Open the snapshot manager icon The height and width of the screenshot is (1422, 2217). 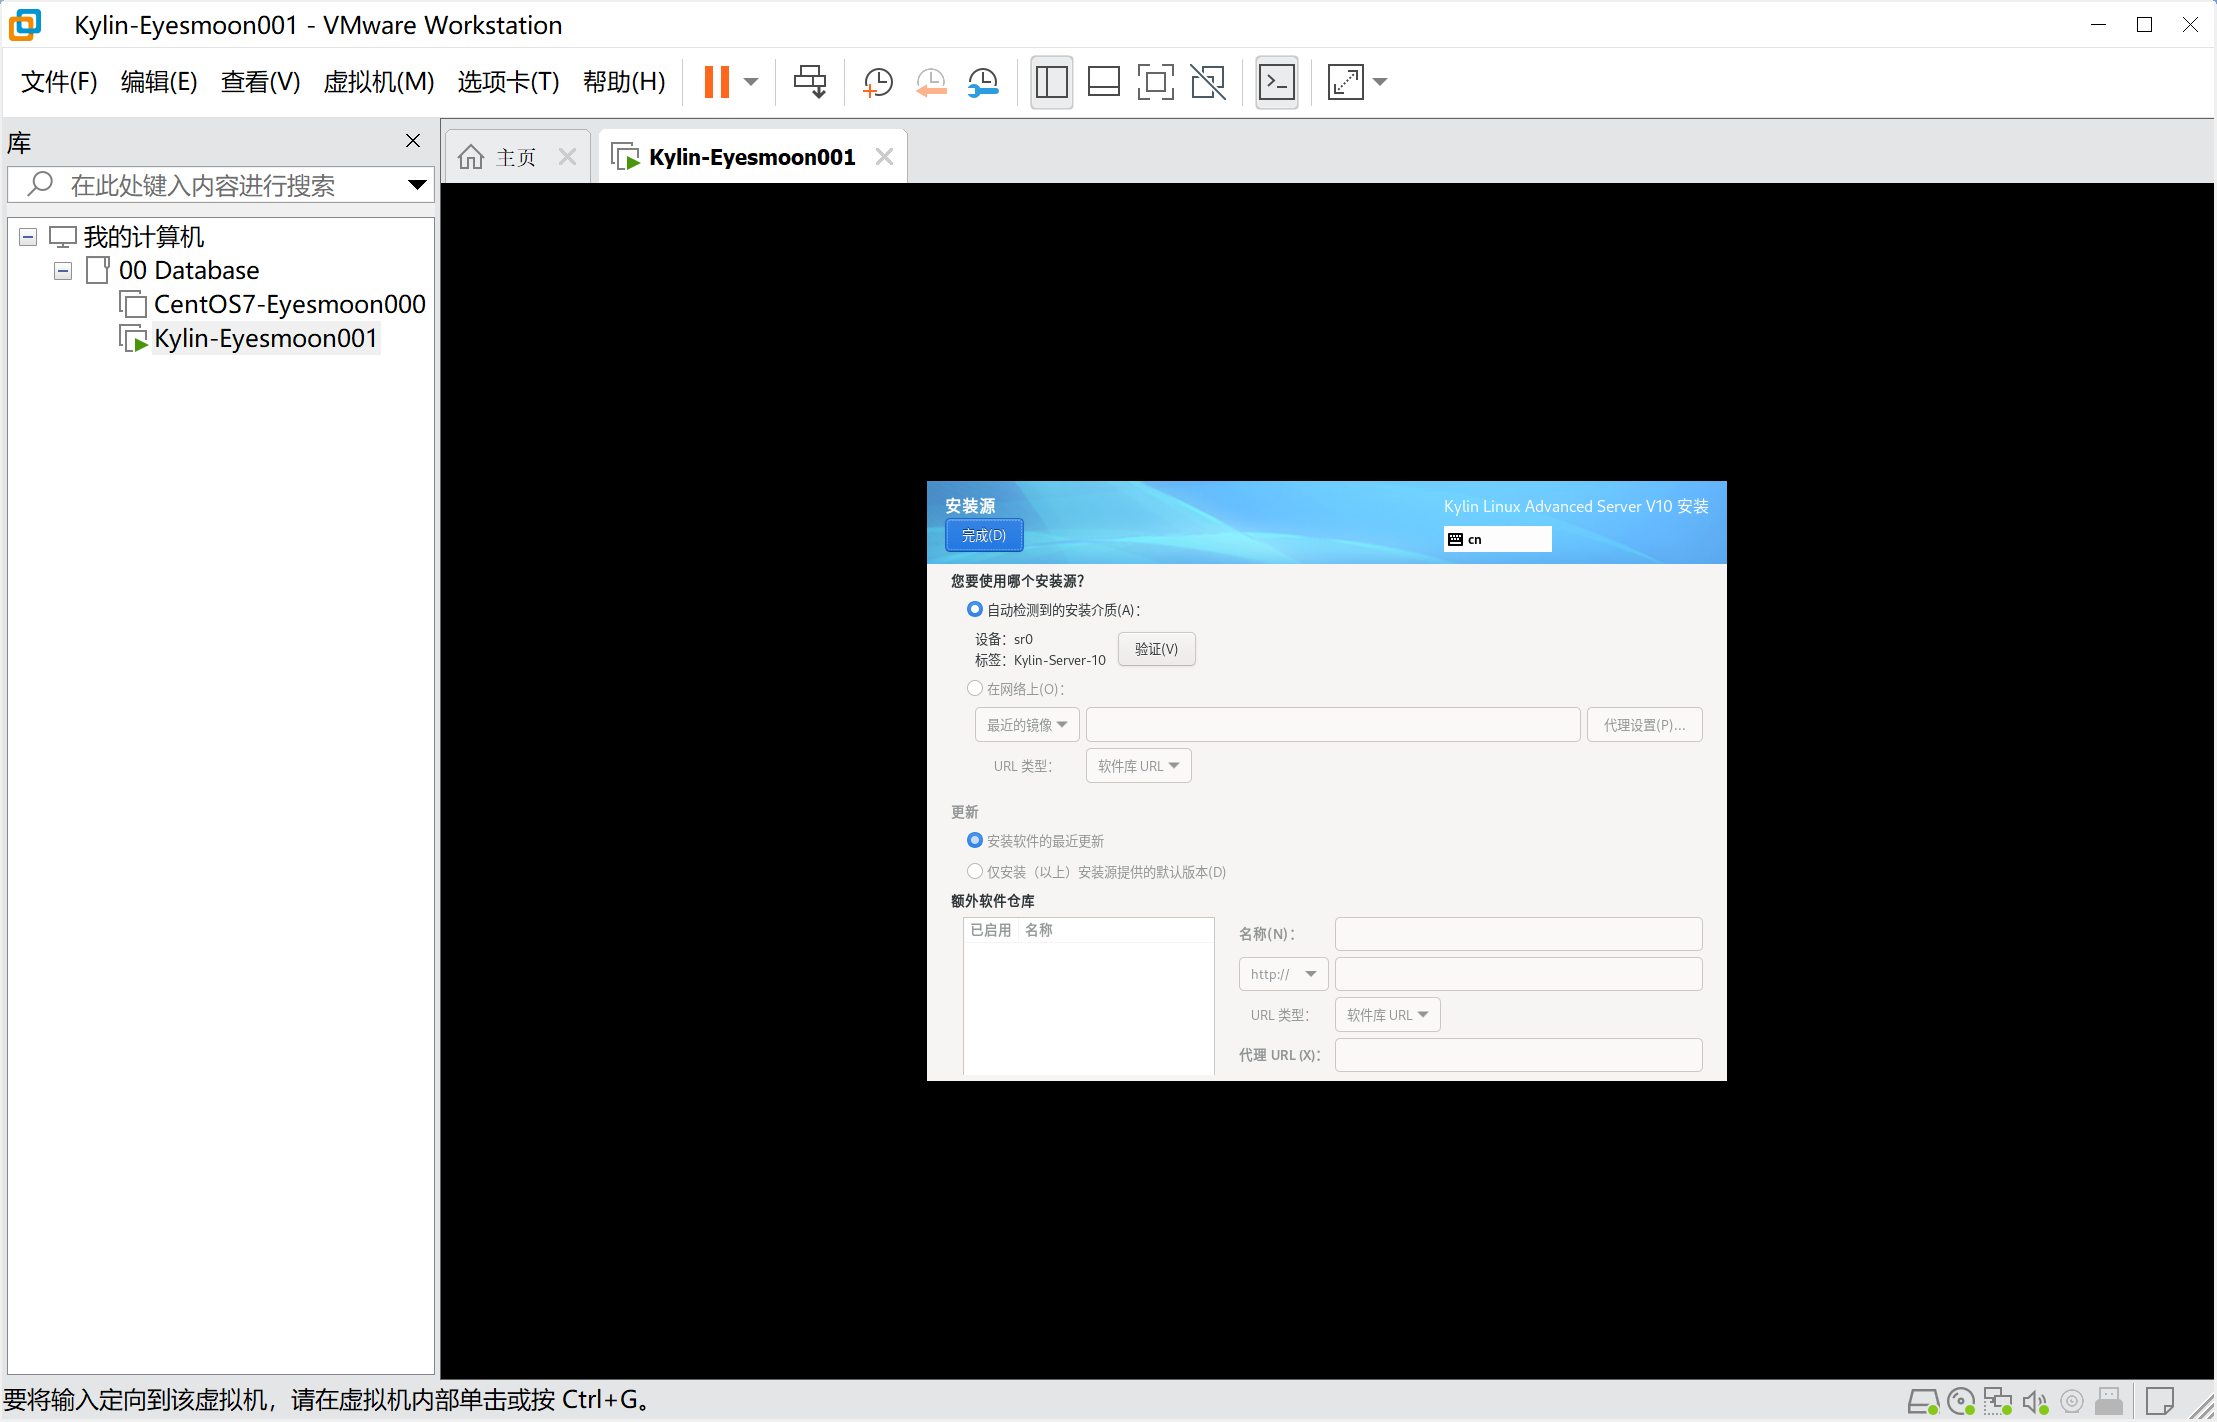tap(984, 82)
